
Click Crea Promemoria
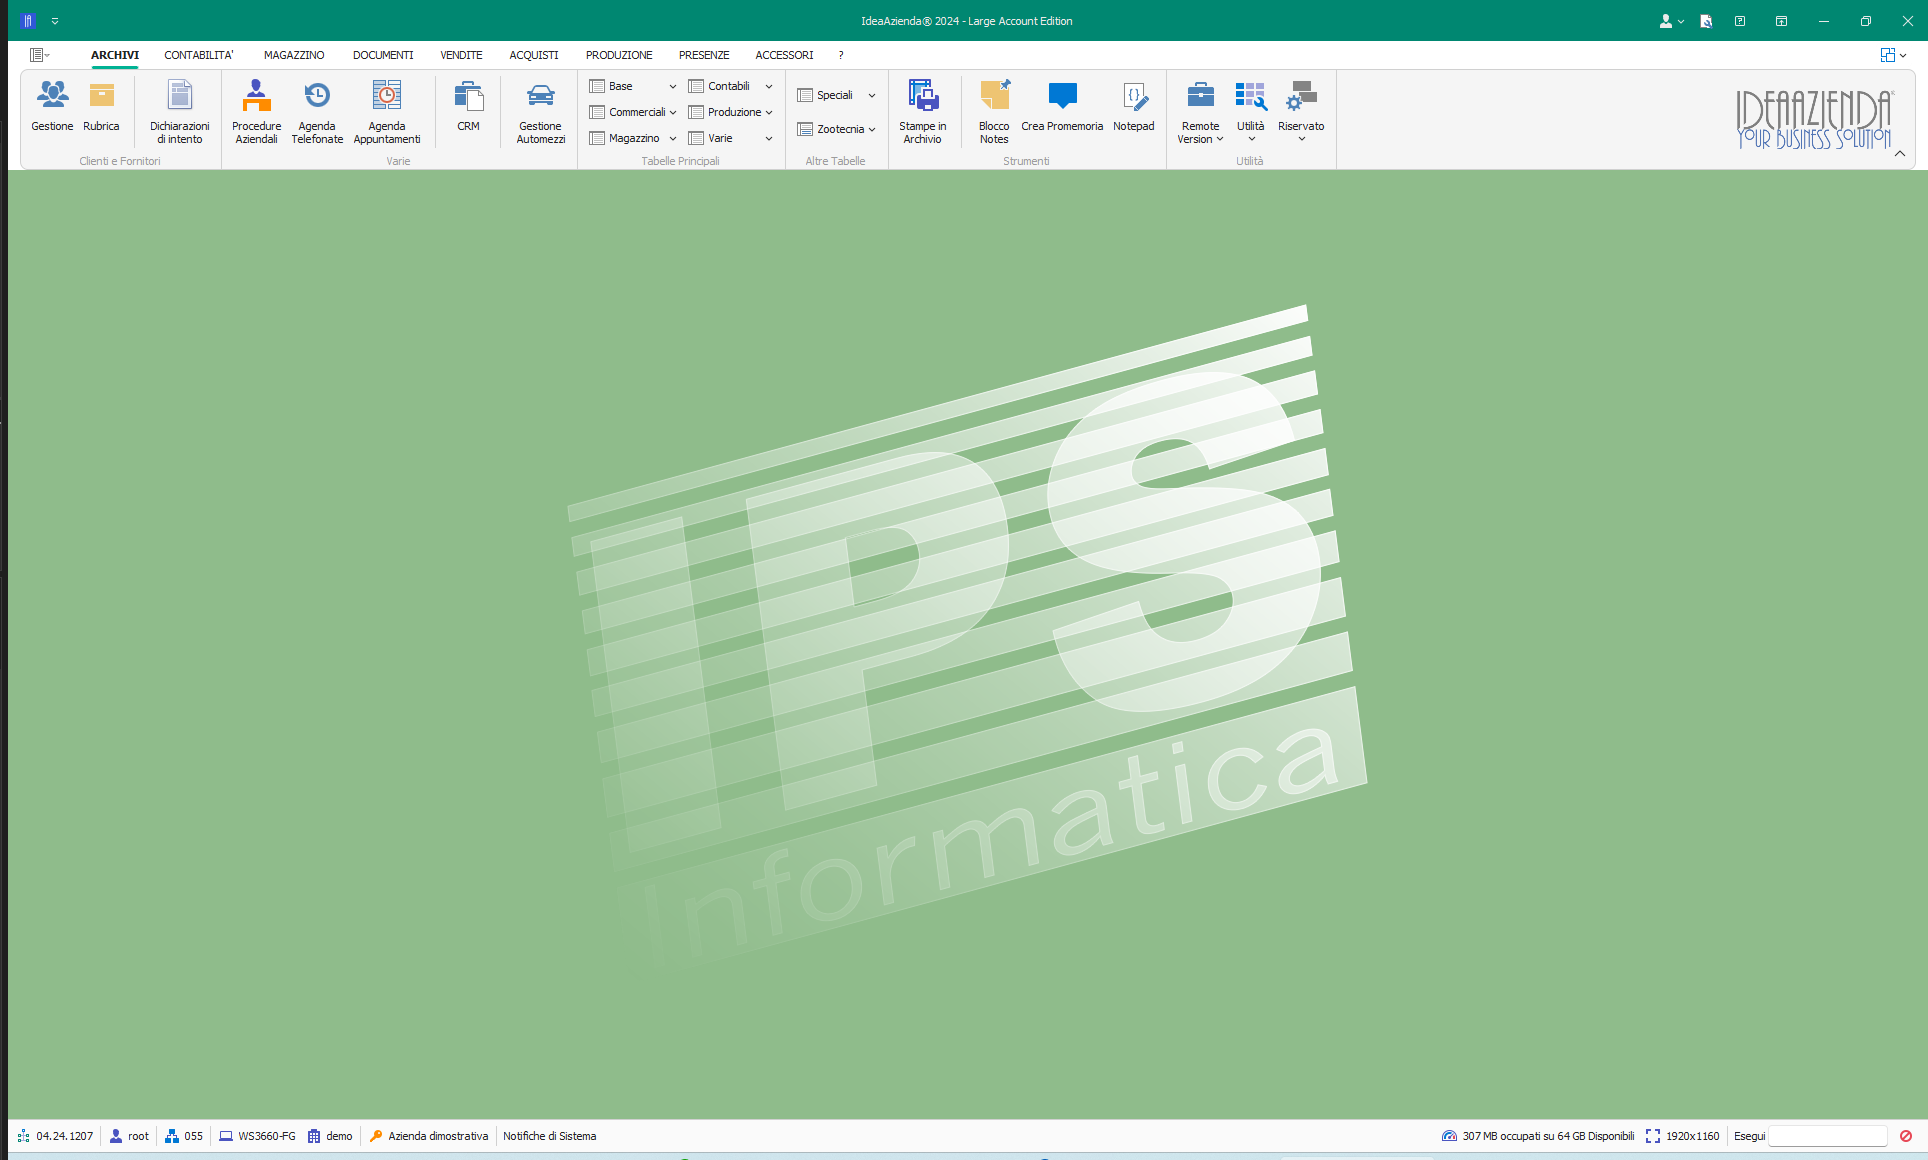tap(1062, 107)
